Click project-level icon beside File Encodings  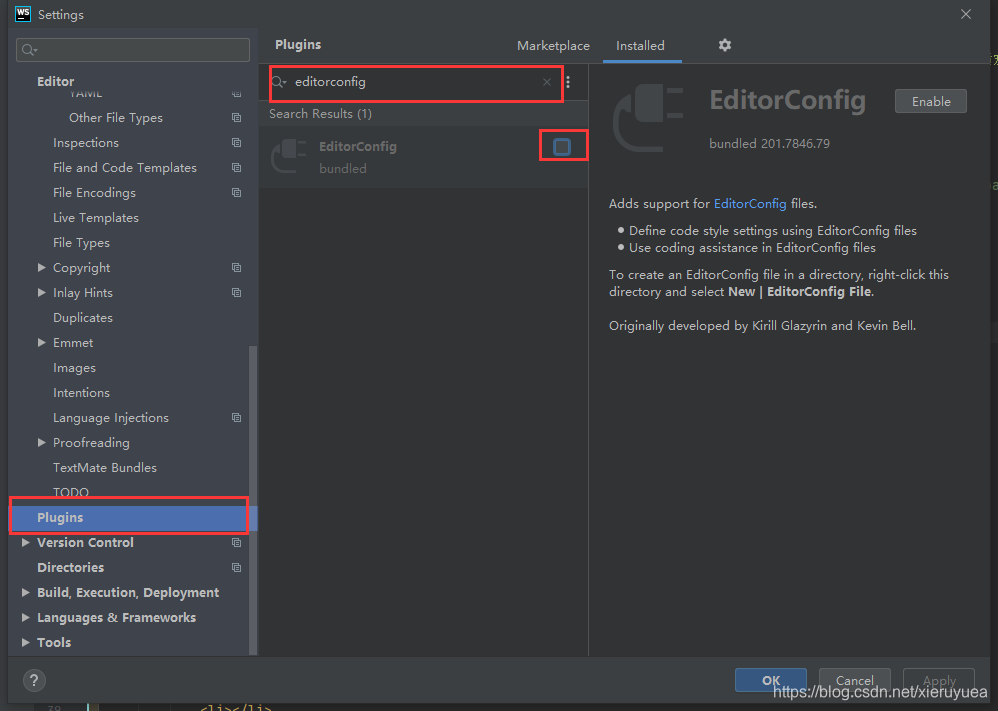point(236,192)
